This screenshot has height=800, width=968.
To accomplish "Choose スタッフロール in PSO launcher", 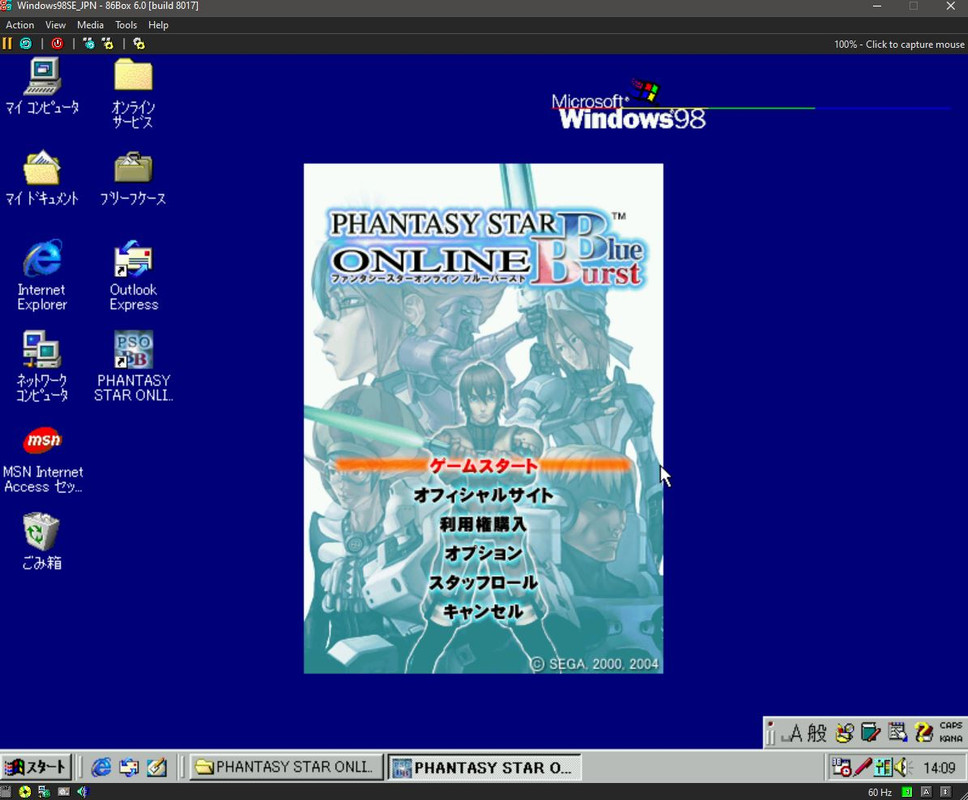I will coord(483,582).
